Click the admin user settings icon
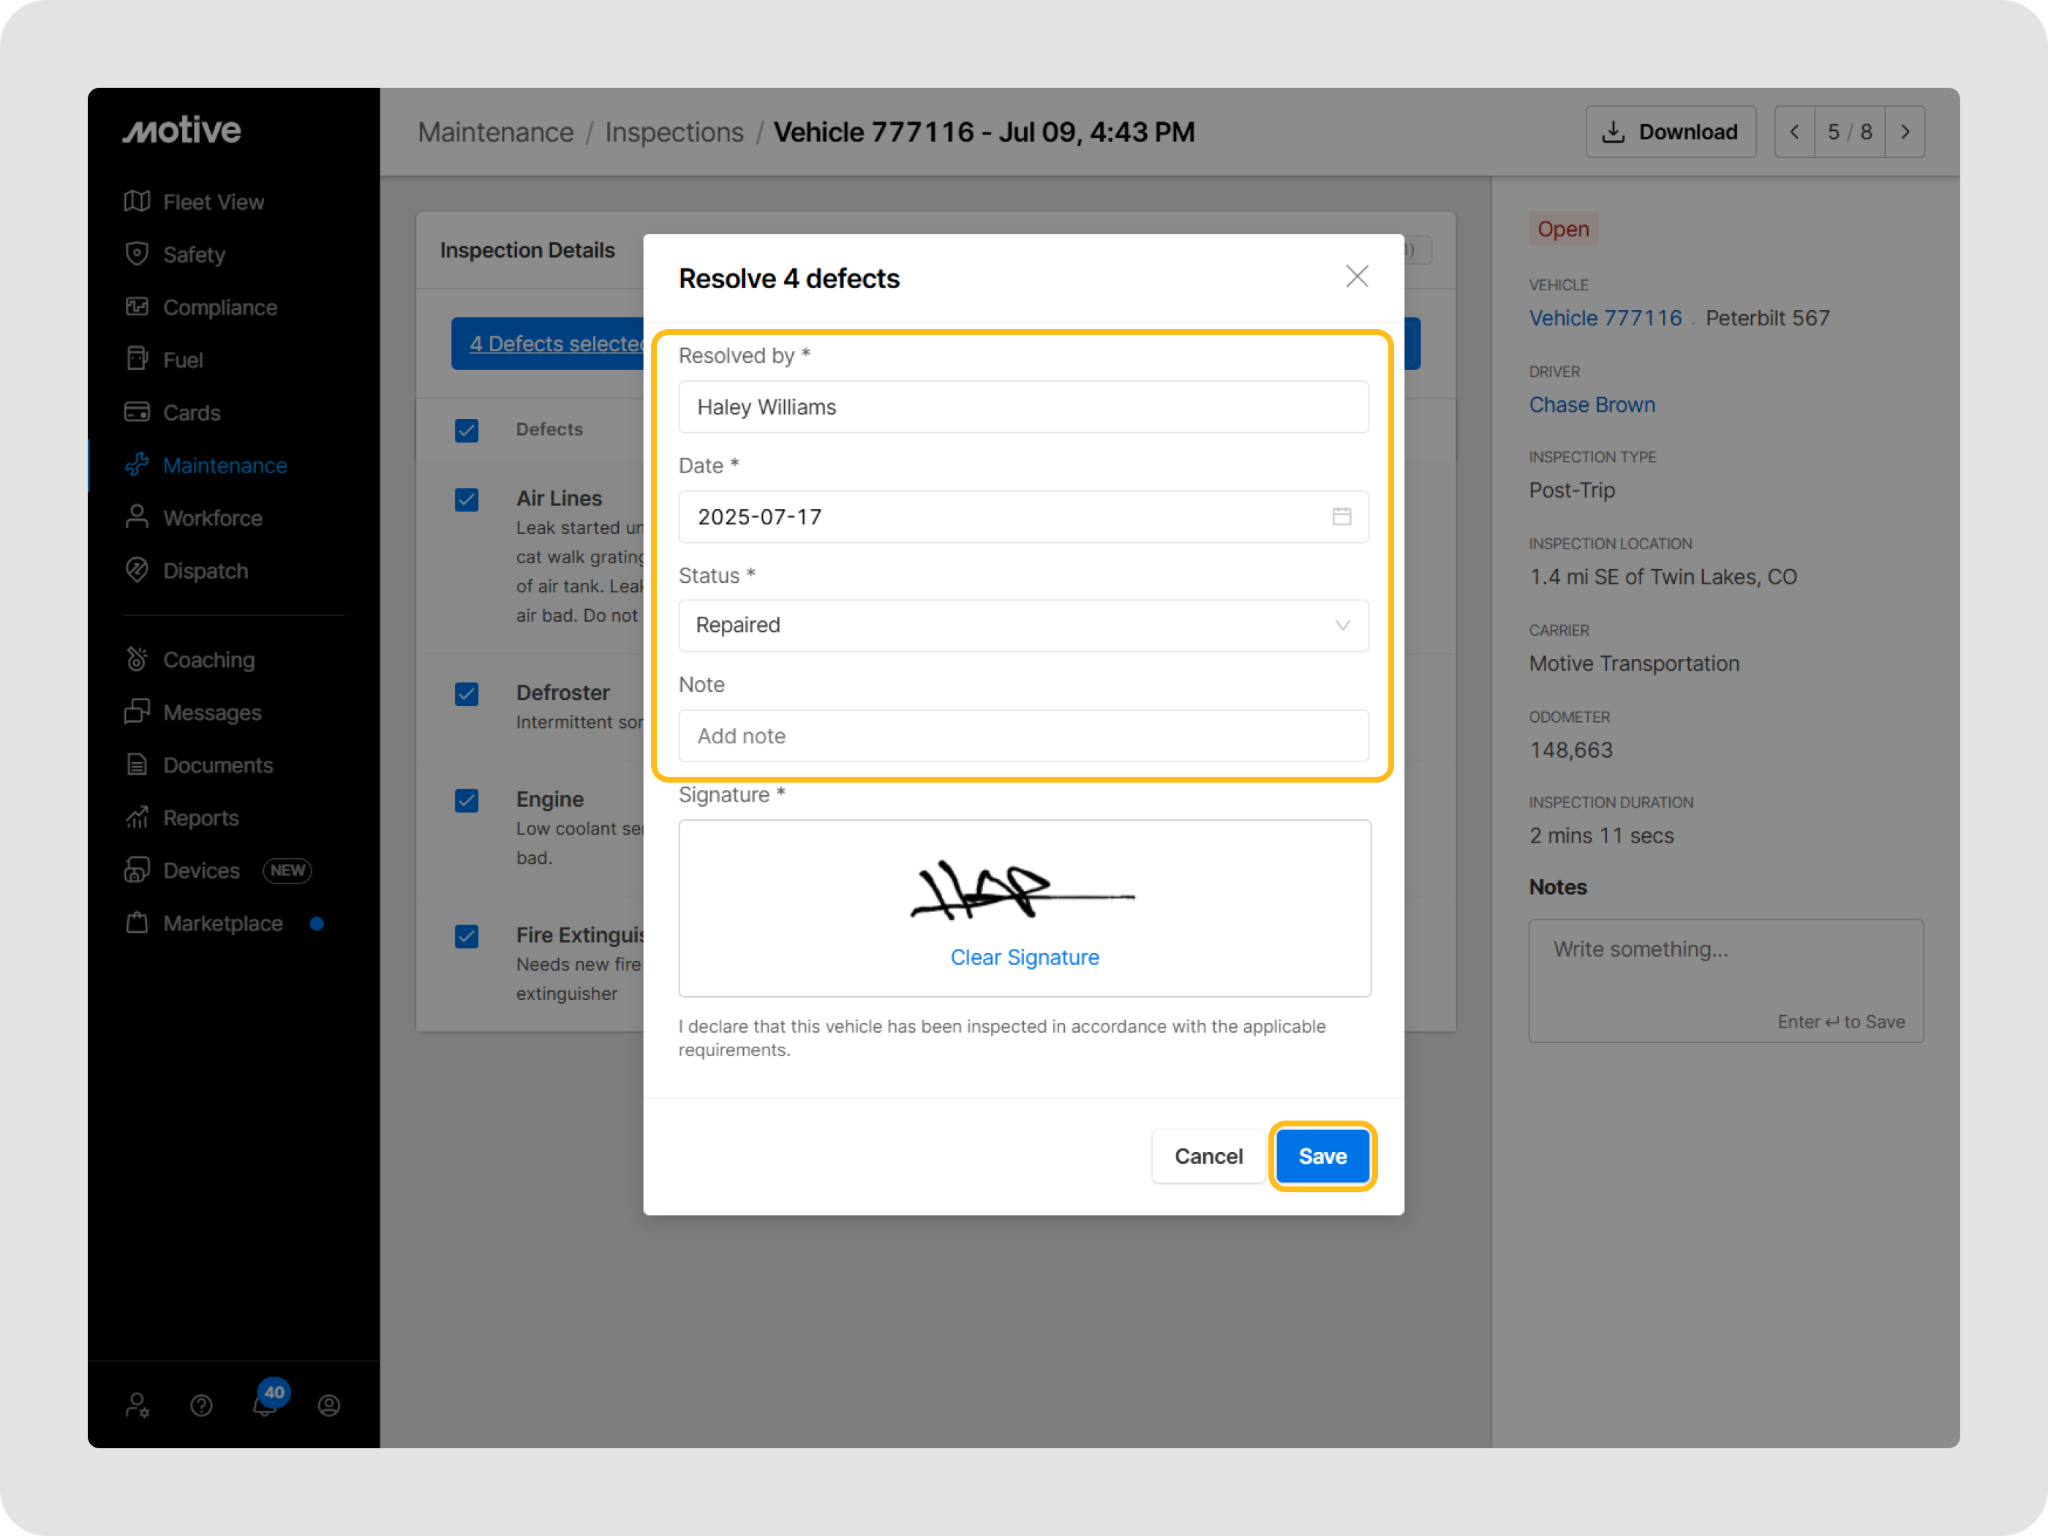Image resolution: width=2048 pixels, height=1536 pixels. (138, 1406)
